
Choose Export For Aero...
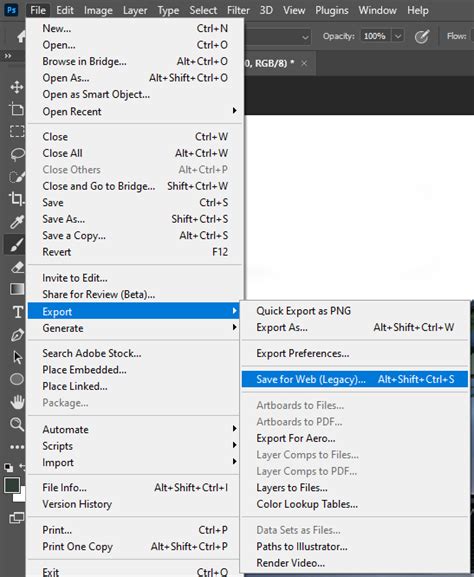point(355,438)
